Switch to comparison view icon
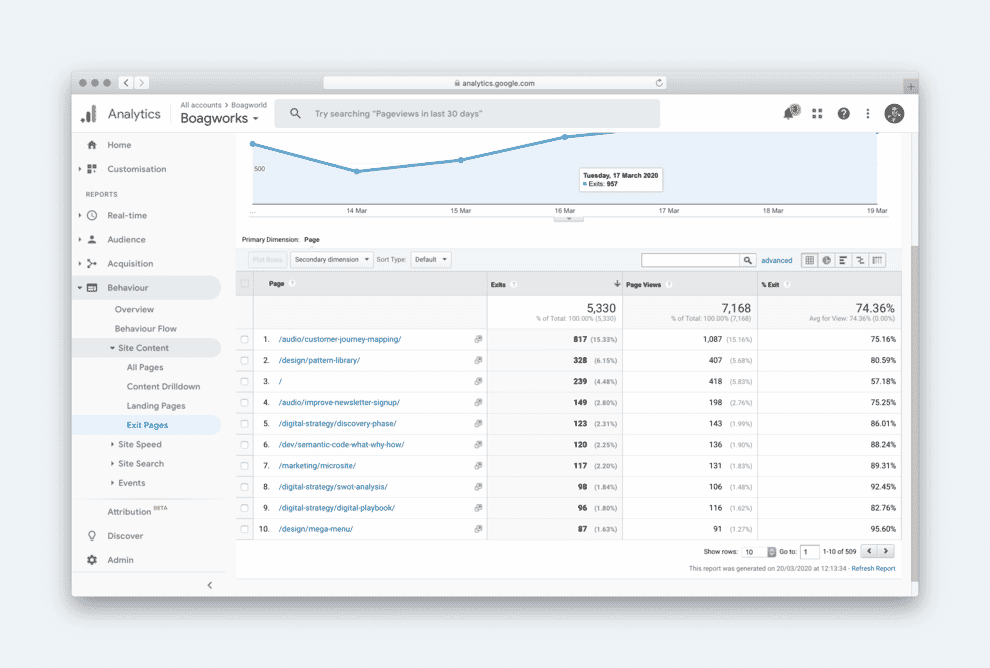 (860, 260)
